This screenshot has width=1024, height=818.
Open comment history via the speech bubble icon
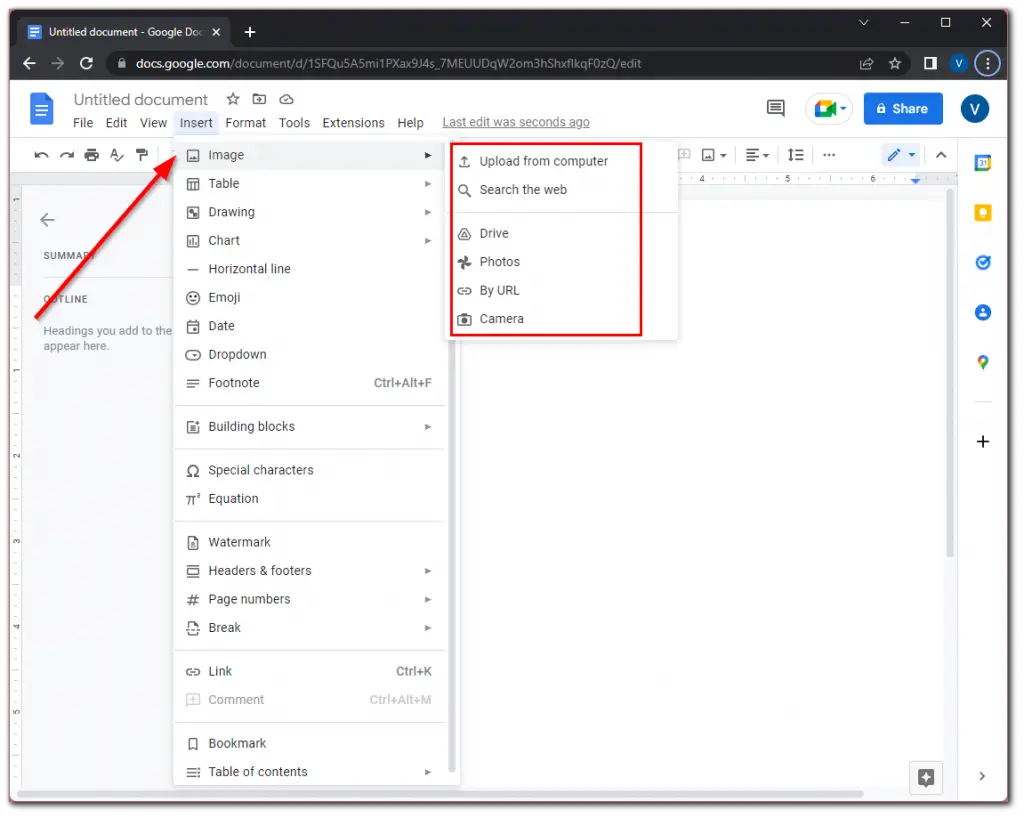775,108
